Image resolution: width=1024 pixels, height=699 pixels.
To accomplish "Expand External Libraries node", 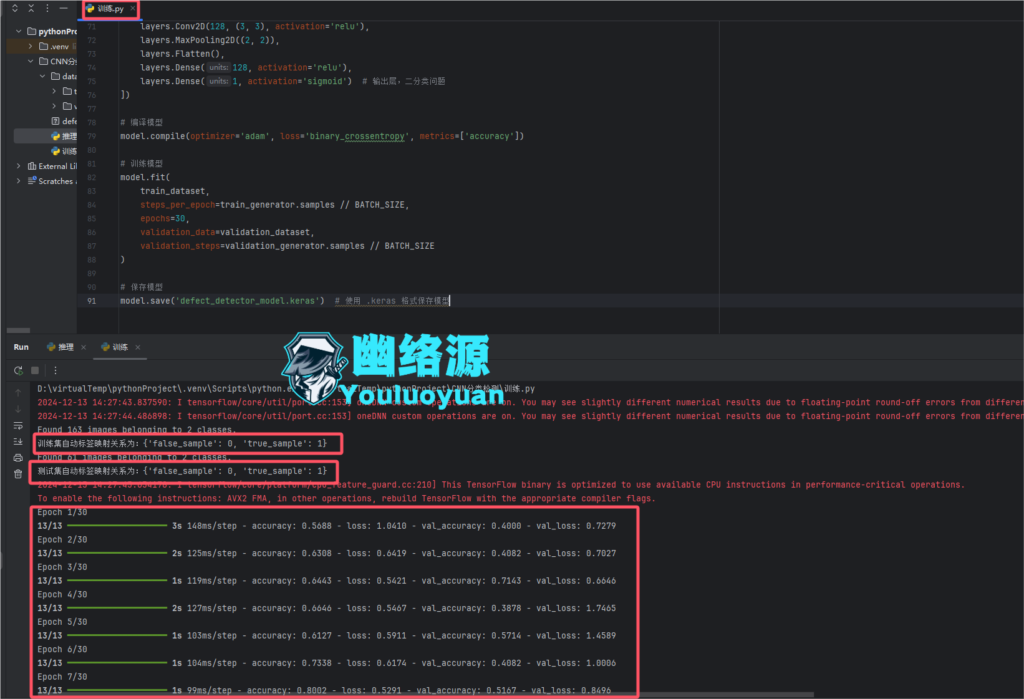I will tap(18, 166).
